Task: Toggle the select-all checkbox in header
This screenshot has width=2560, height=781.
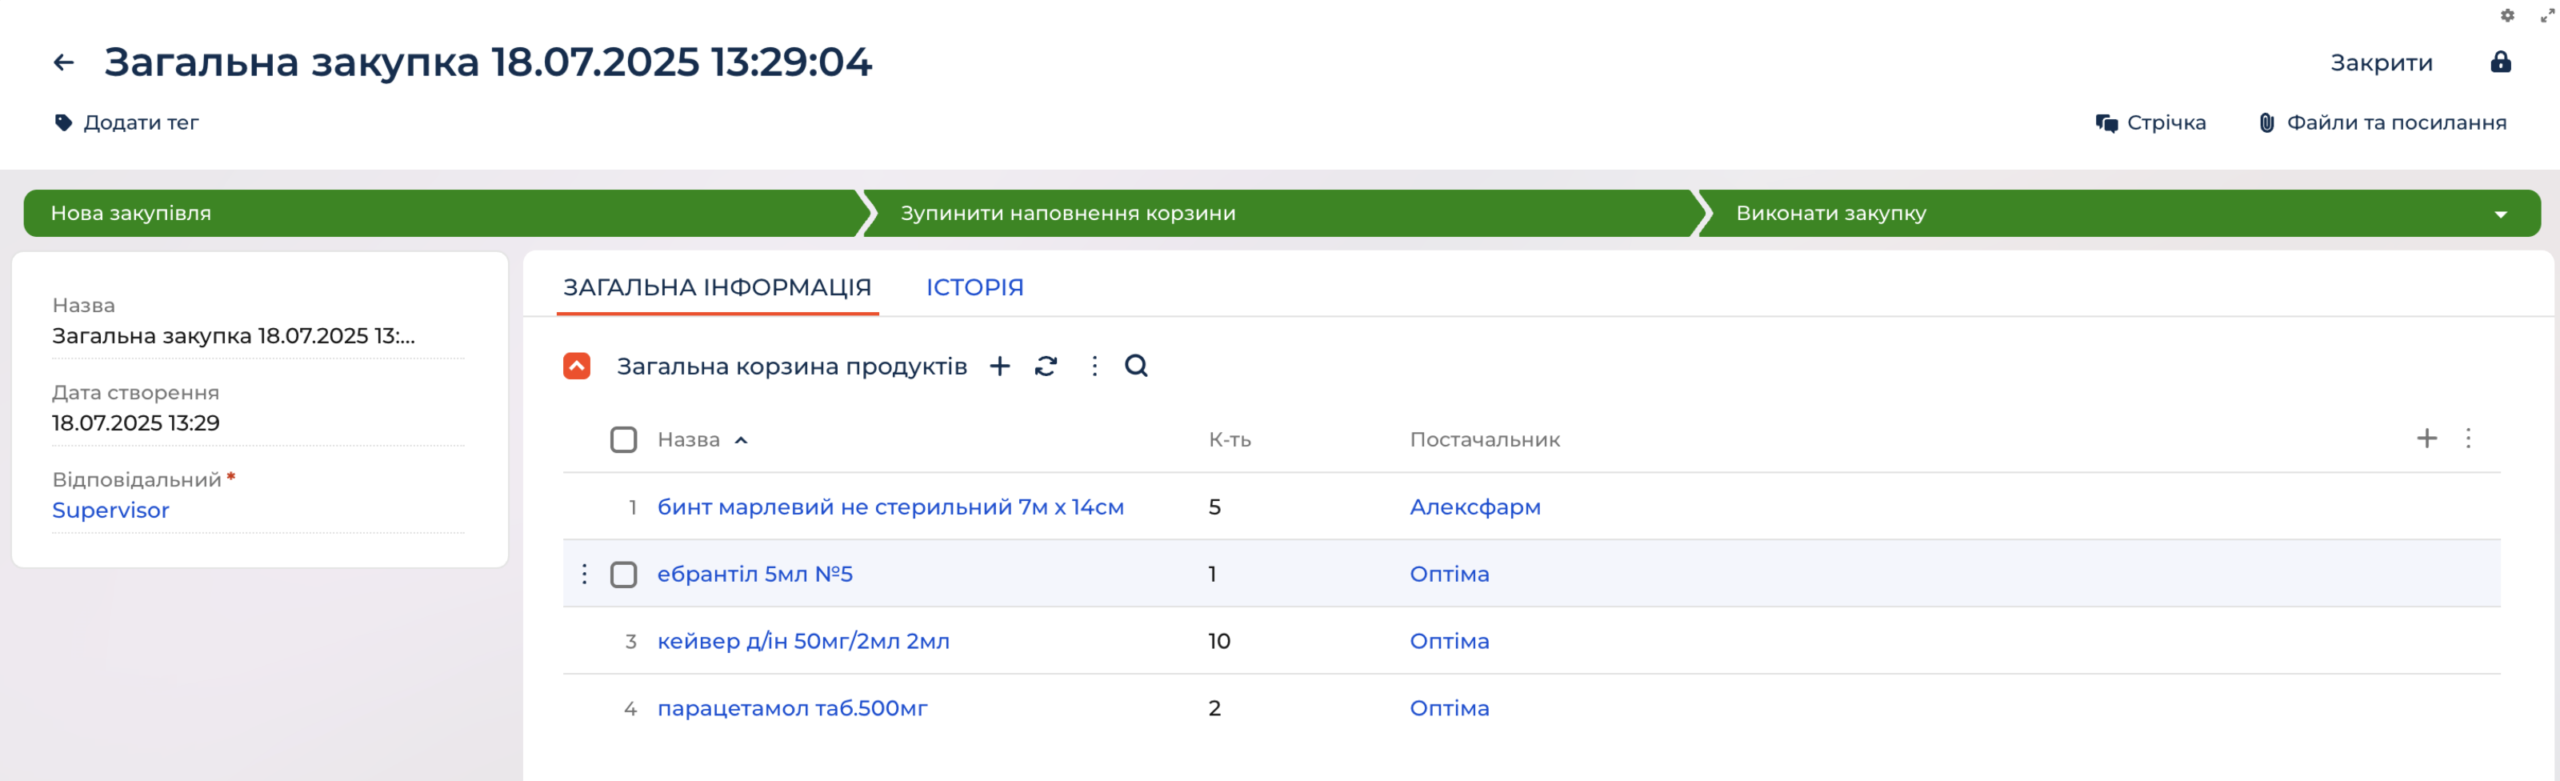Action: (x=623, y=439)
